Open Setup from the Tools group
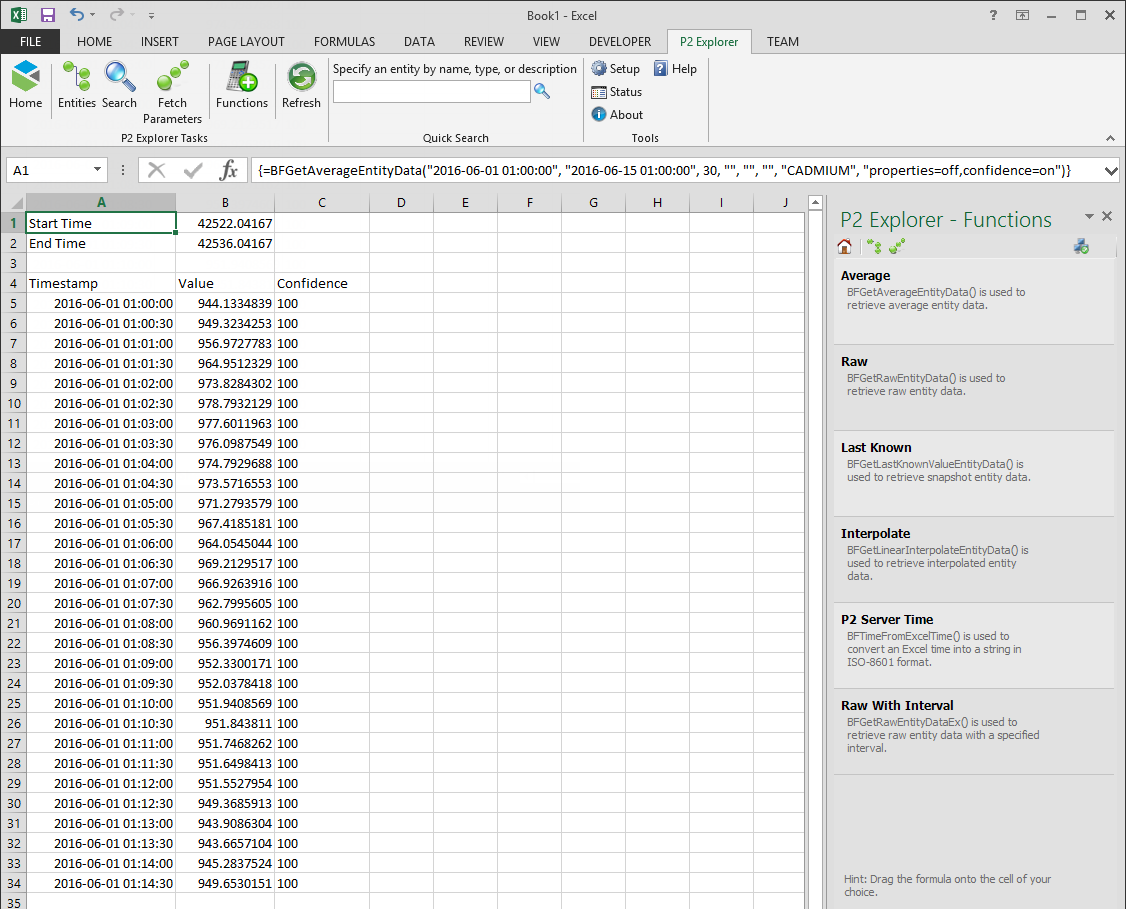The width and height of the screenshot is (1126, 909). (x=615, y=69)
